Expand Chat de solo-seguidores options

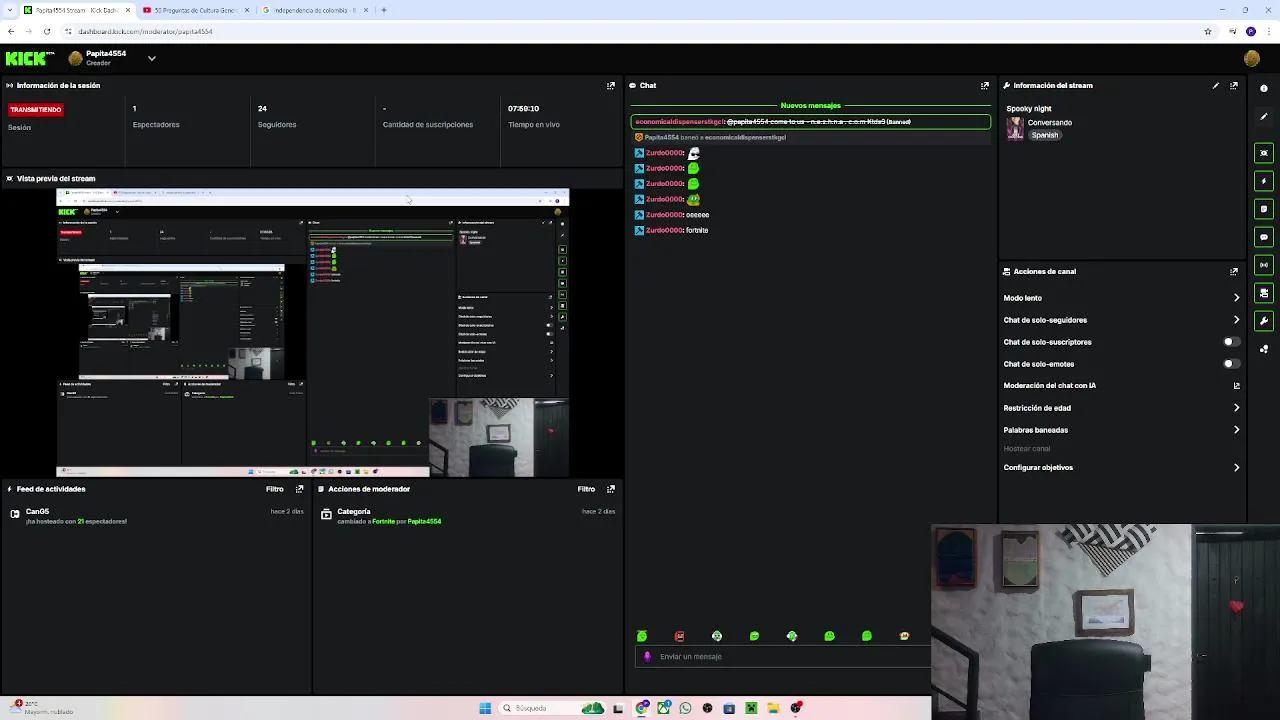pos(1236,320)
